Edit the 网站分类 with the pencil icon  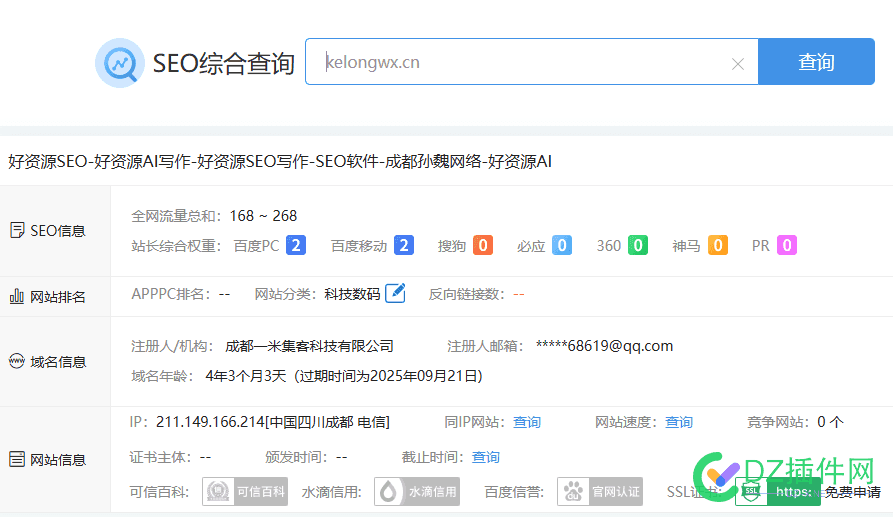pos(395,293)
